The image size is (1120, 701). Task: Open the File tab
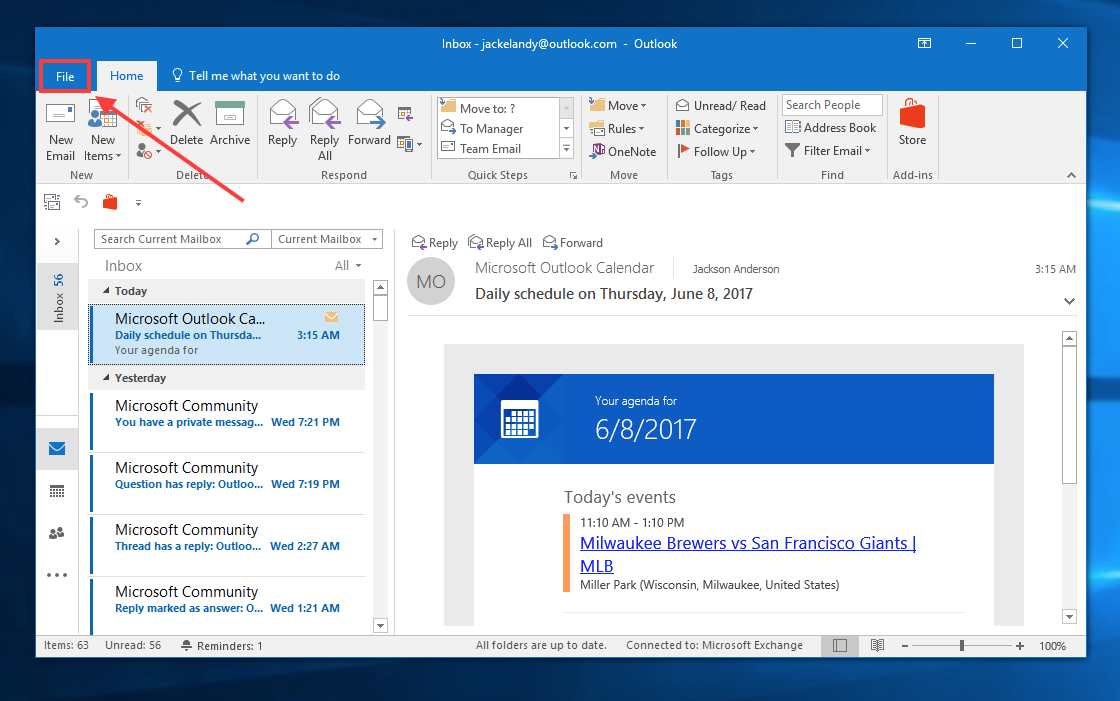[65, 76]
